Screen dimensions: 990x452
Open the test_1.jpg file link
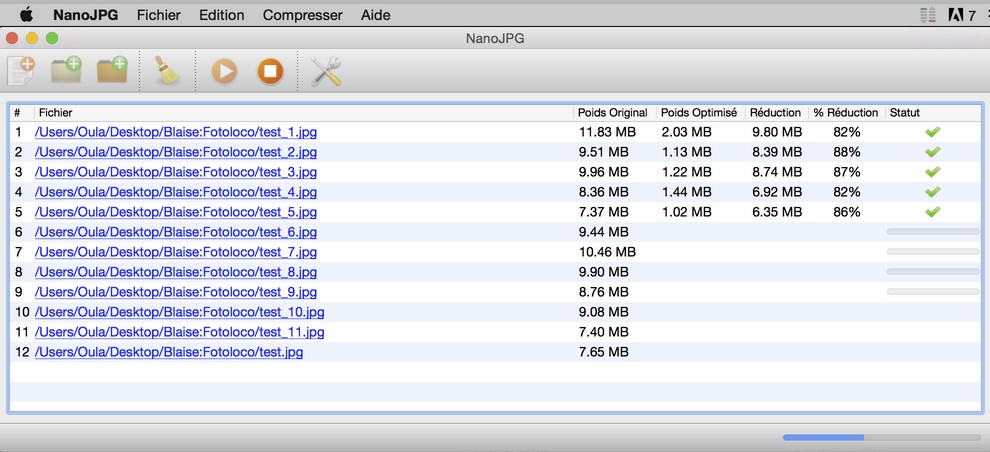(176, 133)
